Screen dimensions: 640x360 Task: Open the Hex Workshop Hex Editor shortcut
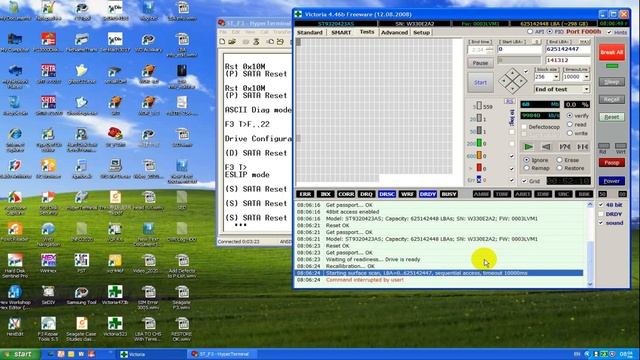(x=14, y=297)
